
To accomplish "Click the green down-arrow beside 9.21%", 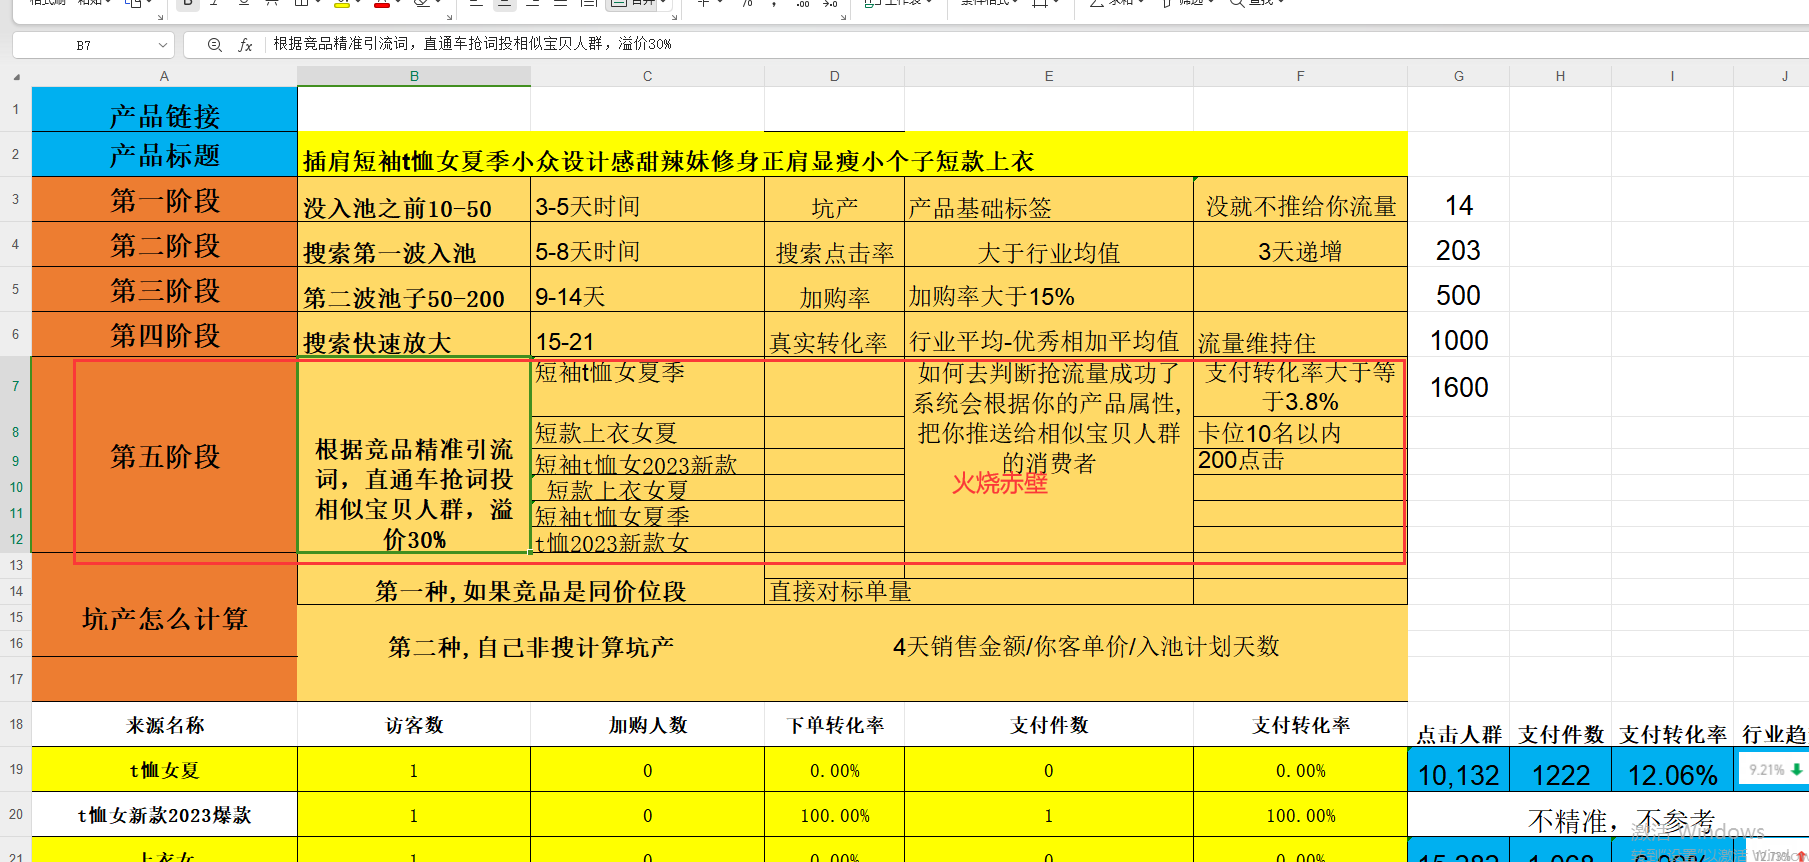I will [x=1796, y=769].
